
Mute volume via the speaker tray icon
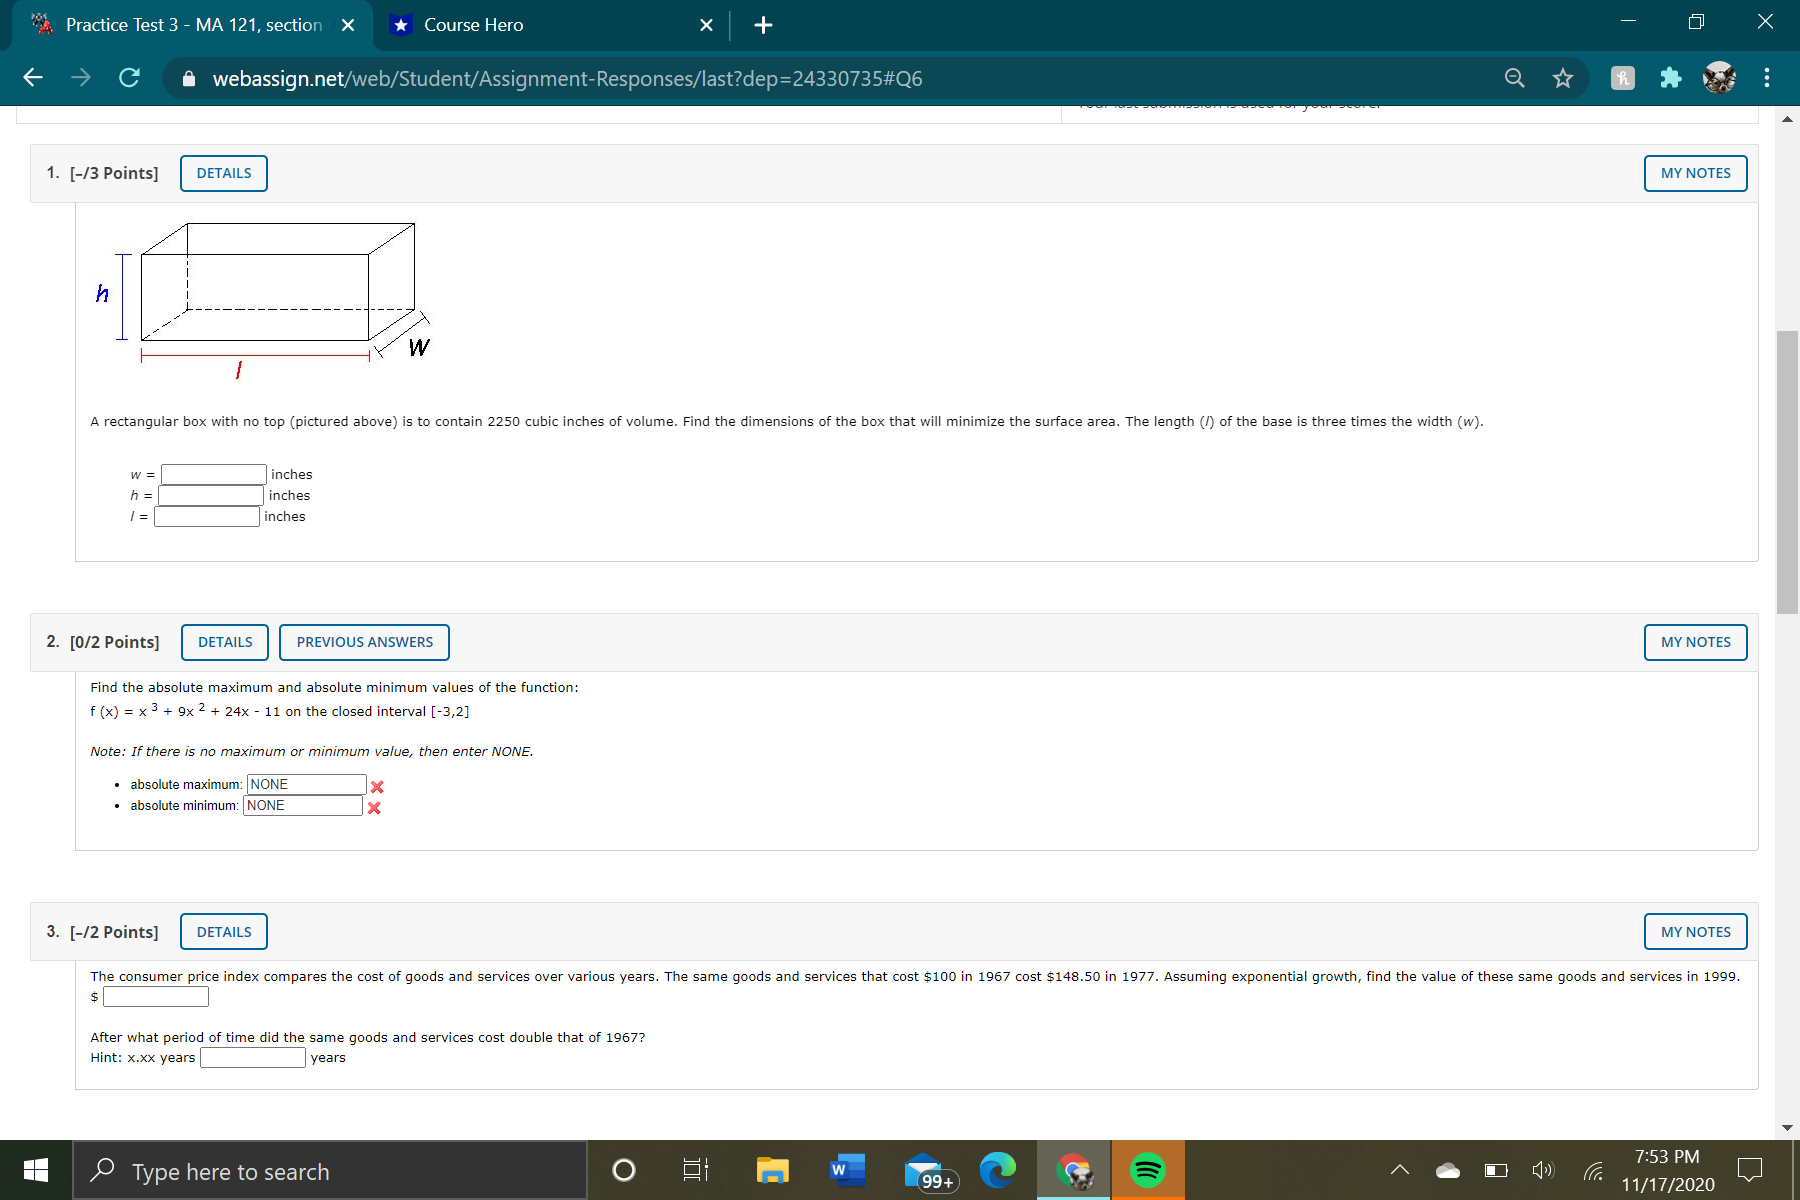point(1542,1169)
